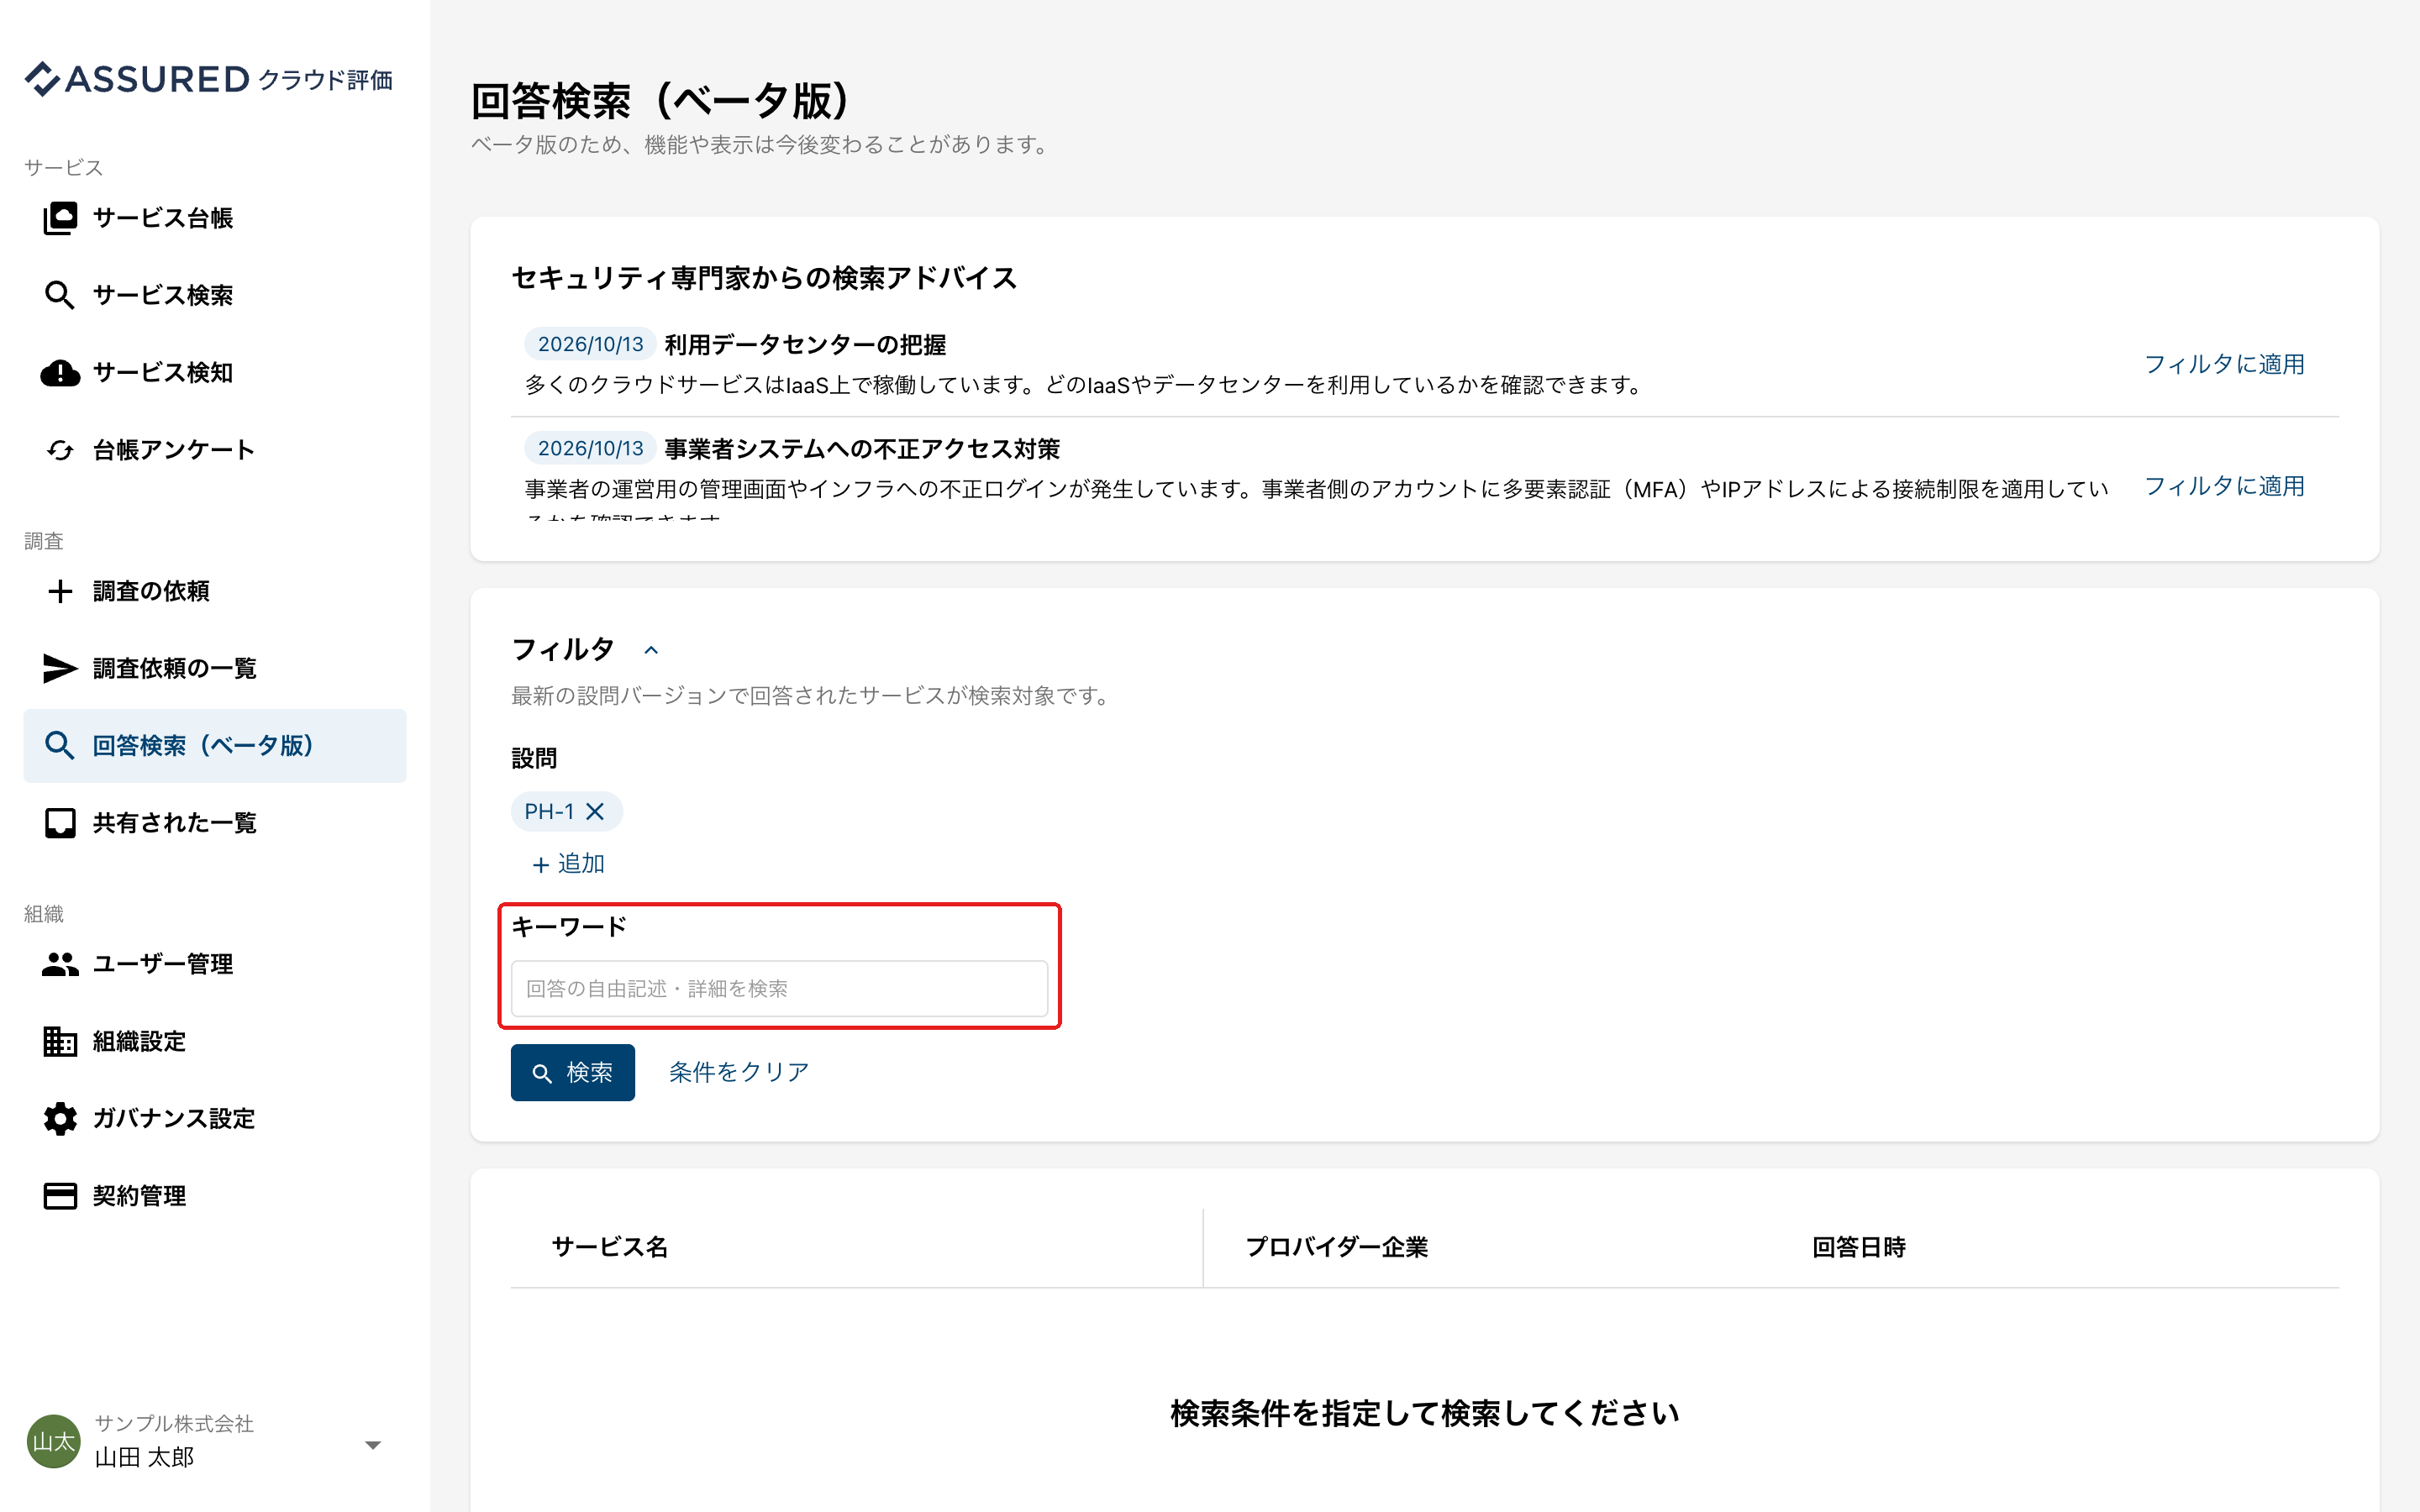Open サービス台帳 icon in sidebar

pyautogui.click(x=60, y=218)
